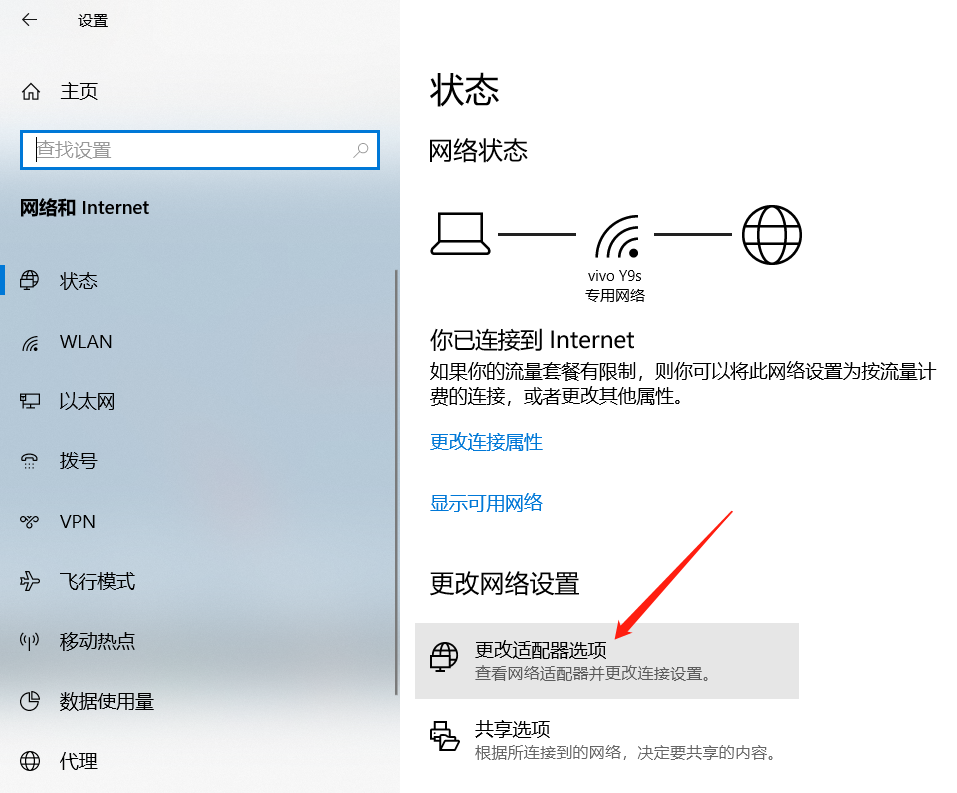Click the vivo Y9s network name
This screenshot has width=957, height=793.
click(615, 276)
